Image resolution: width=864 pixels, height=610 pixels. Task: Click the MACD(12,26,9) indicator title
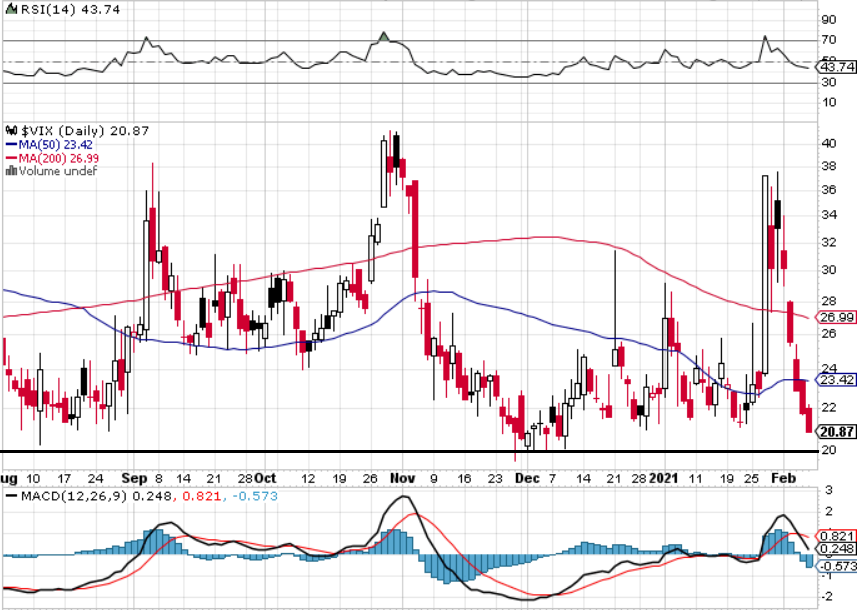74,496
